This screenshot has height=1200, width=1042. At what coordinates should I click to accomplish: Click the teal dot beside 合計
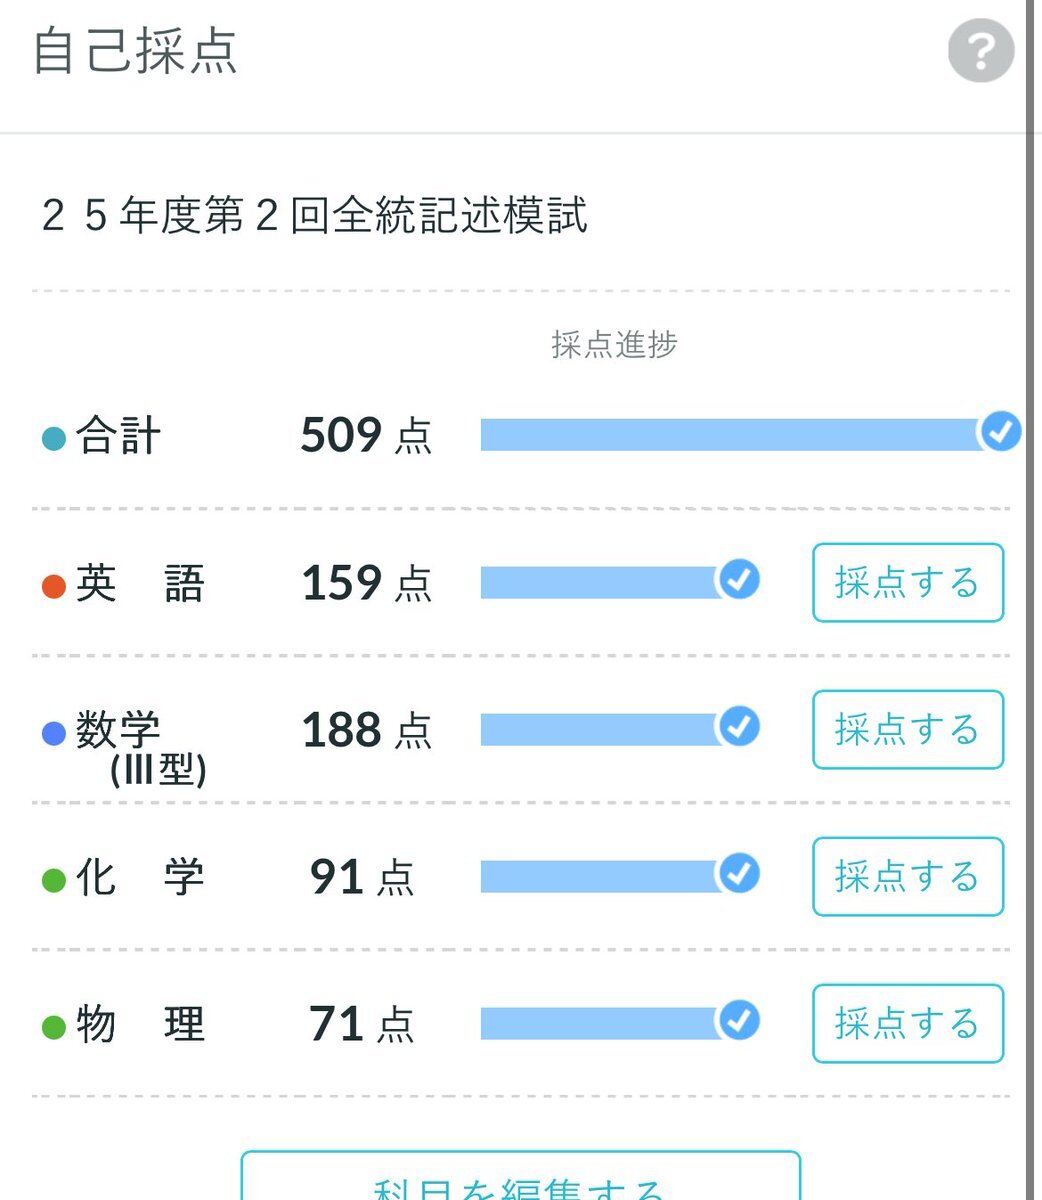[x=54, y=439]
